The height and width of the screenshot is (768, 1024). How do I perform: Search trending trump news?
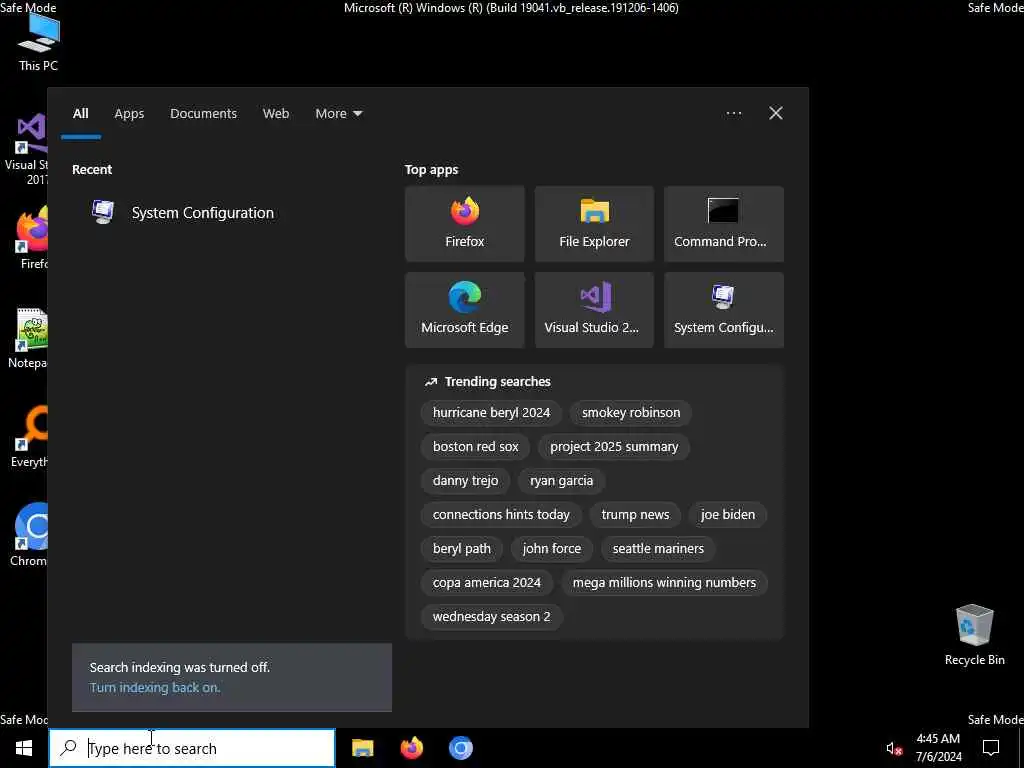[x=635, y=515]
